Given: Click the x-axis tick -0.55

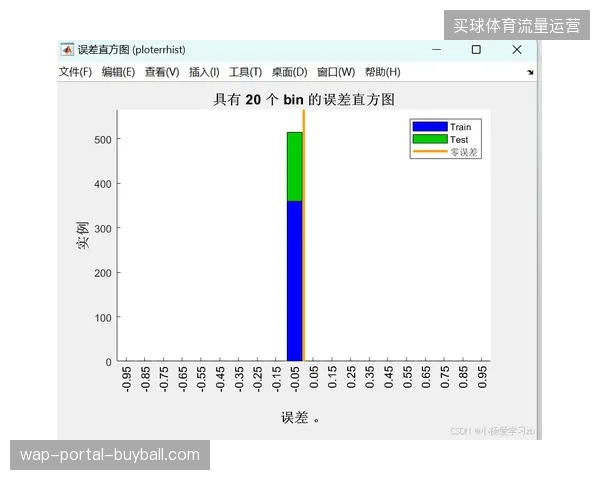Looking at the screenshot, I should 201,379.
